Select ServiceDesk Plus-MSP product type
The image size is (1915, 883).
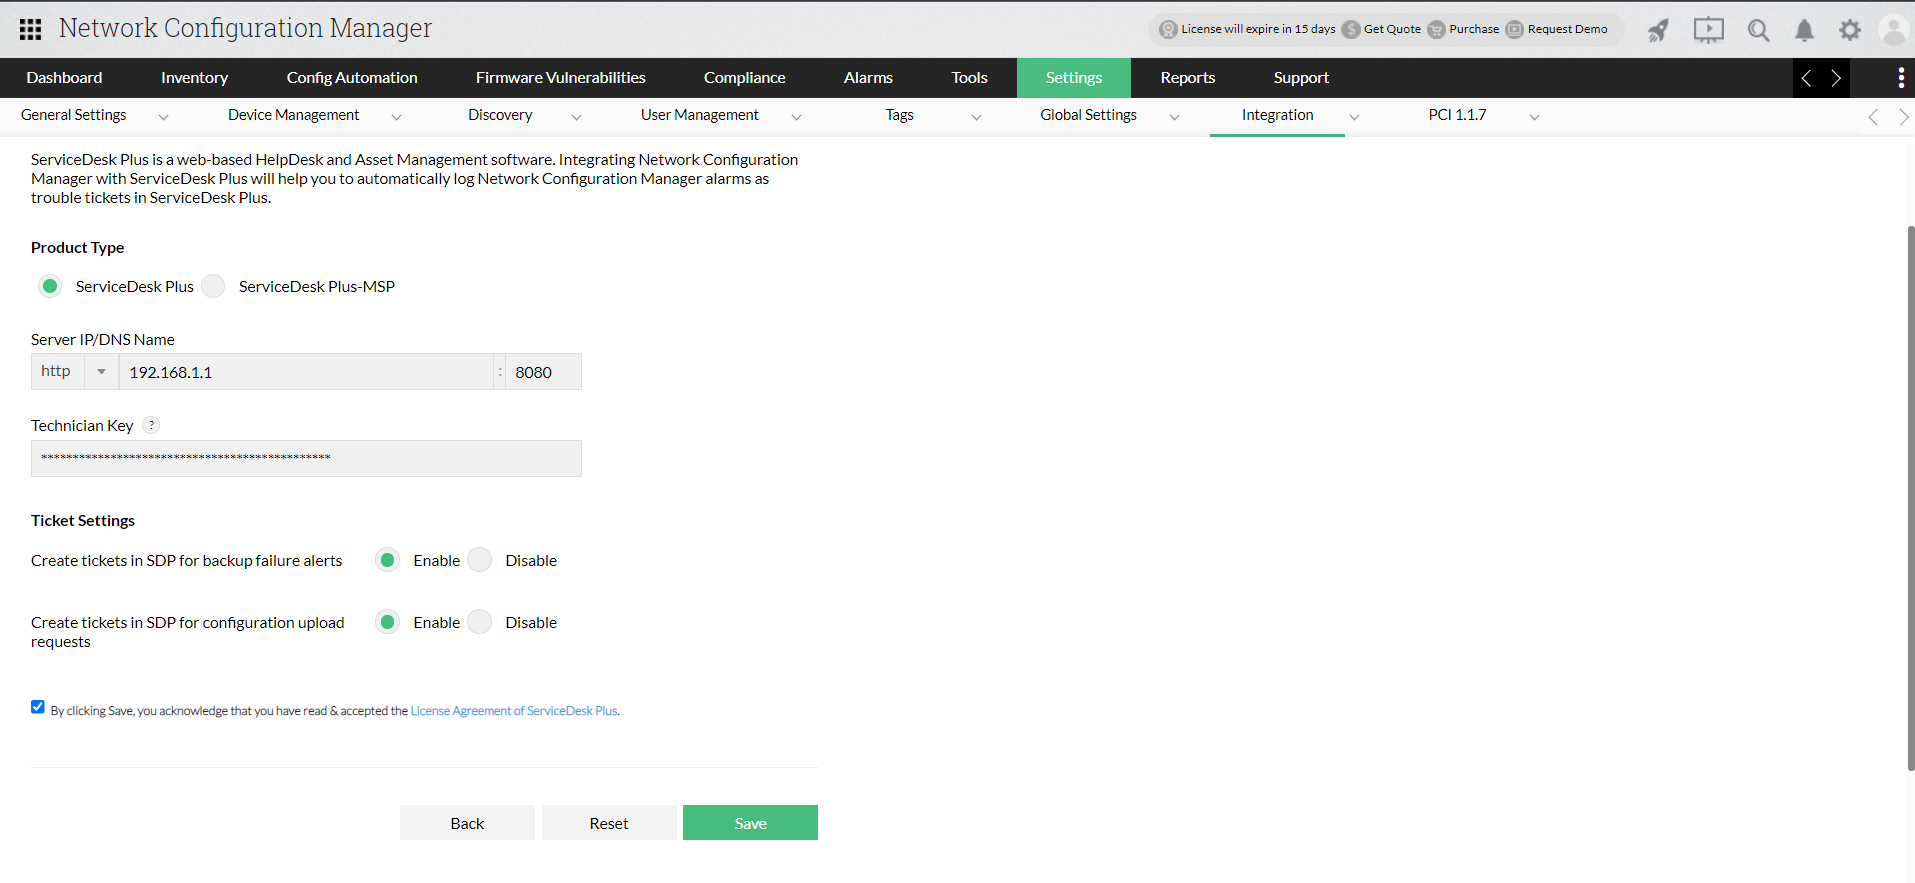213,286
